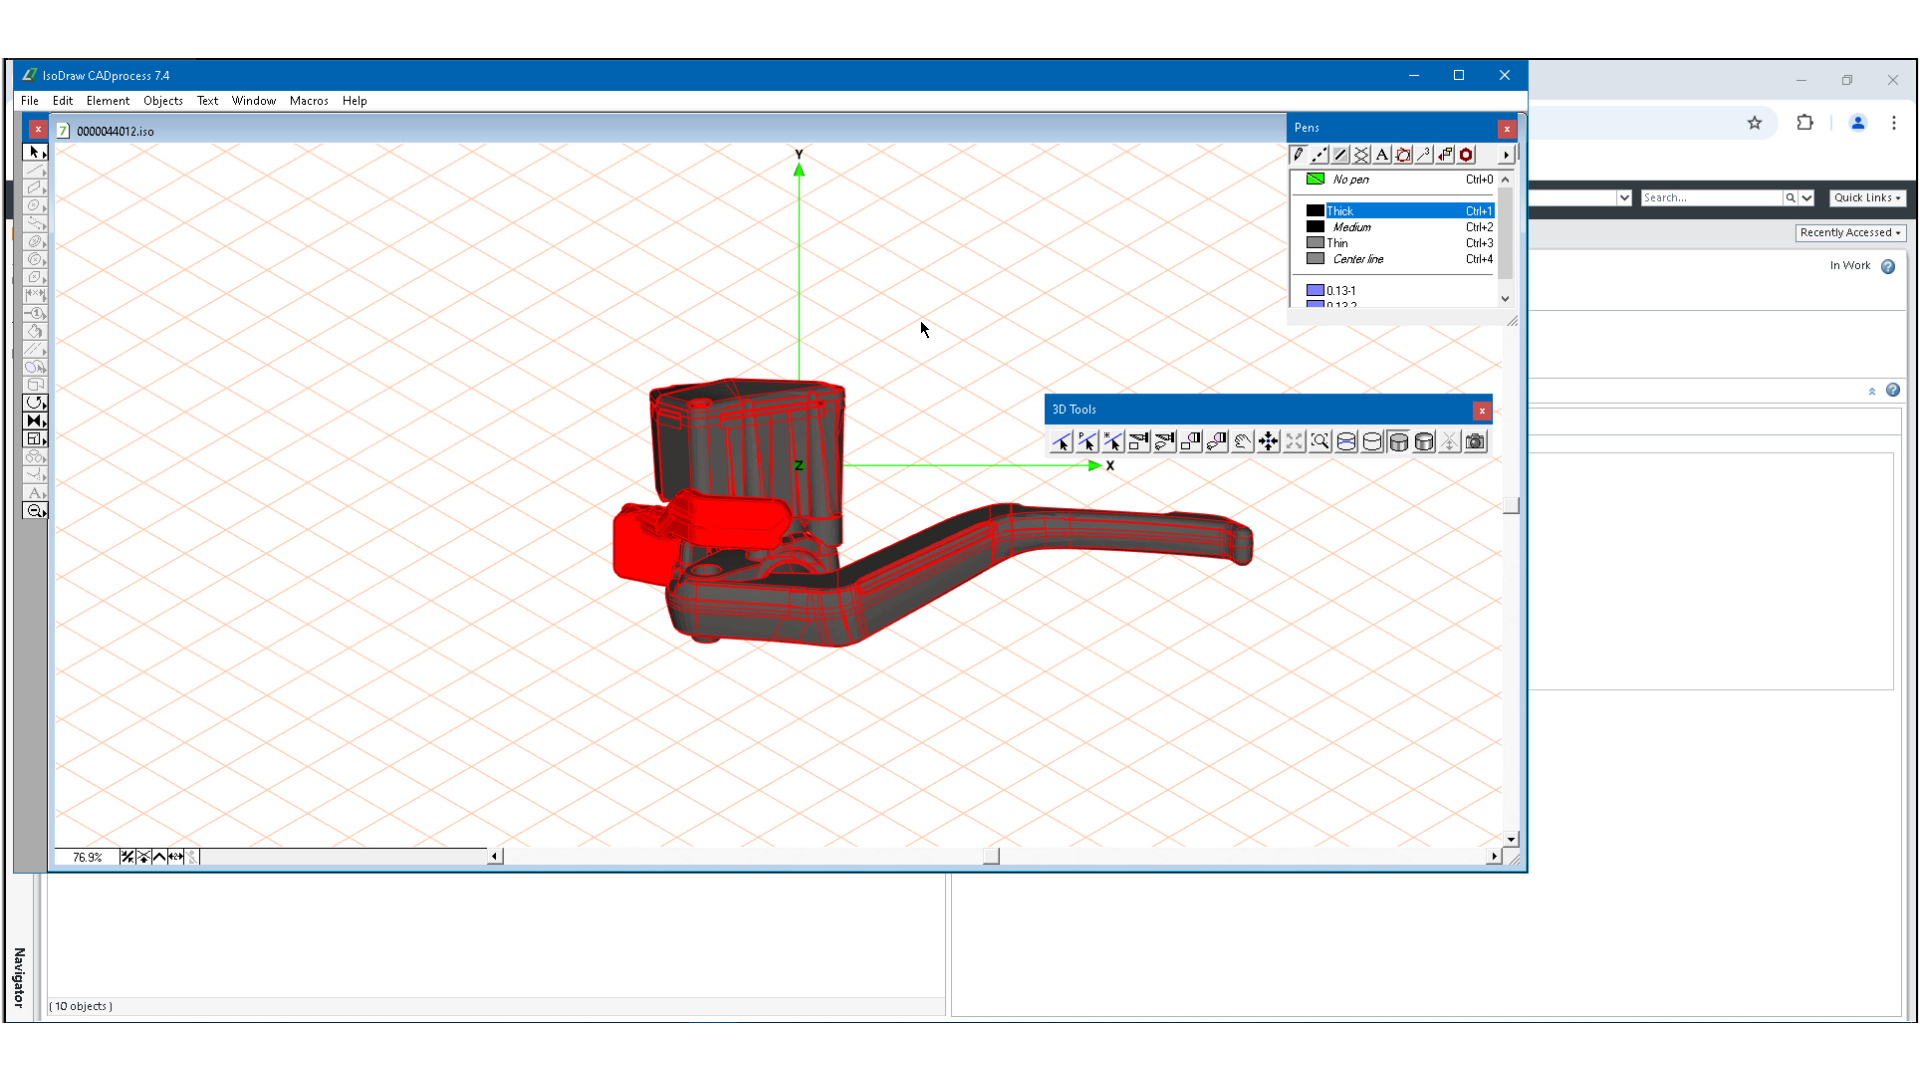Click the camera snapshot icon in 3D Tools
1920x1080 pixels.
[x=1476, y=442]
